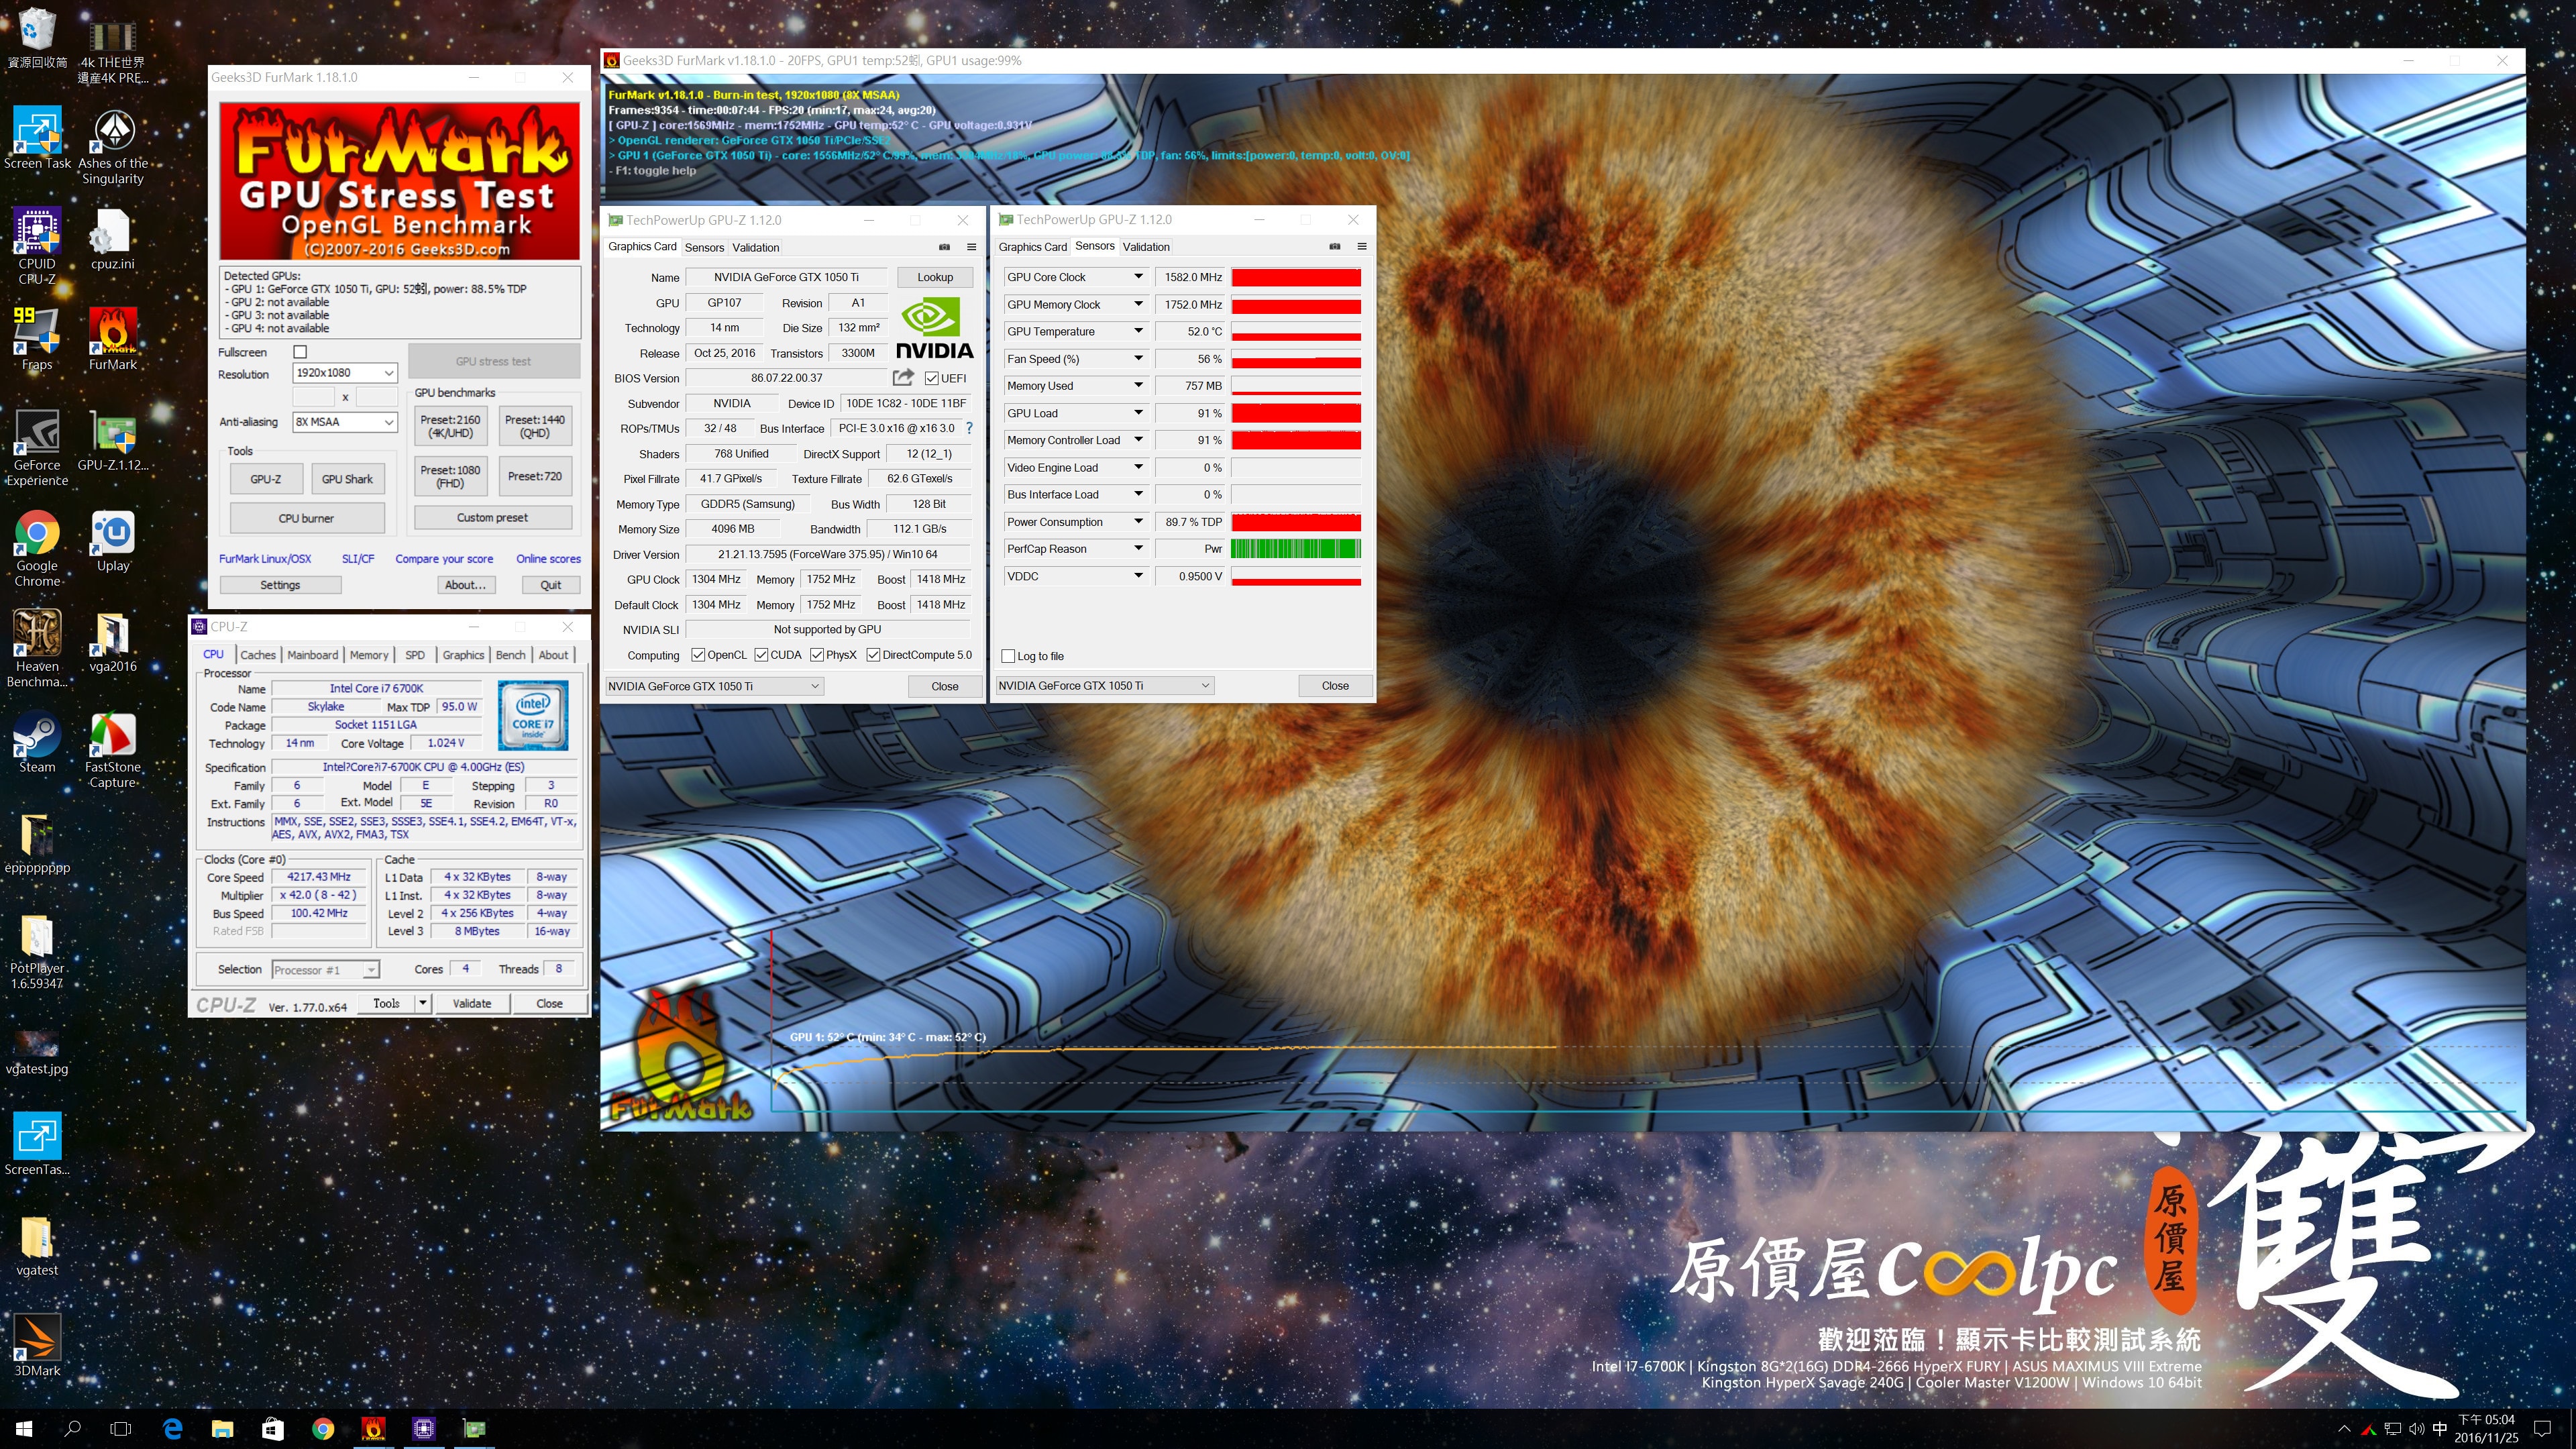Click the Lookup button in GPU-Z

pyautogui.click(x=935, y=277)
